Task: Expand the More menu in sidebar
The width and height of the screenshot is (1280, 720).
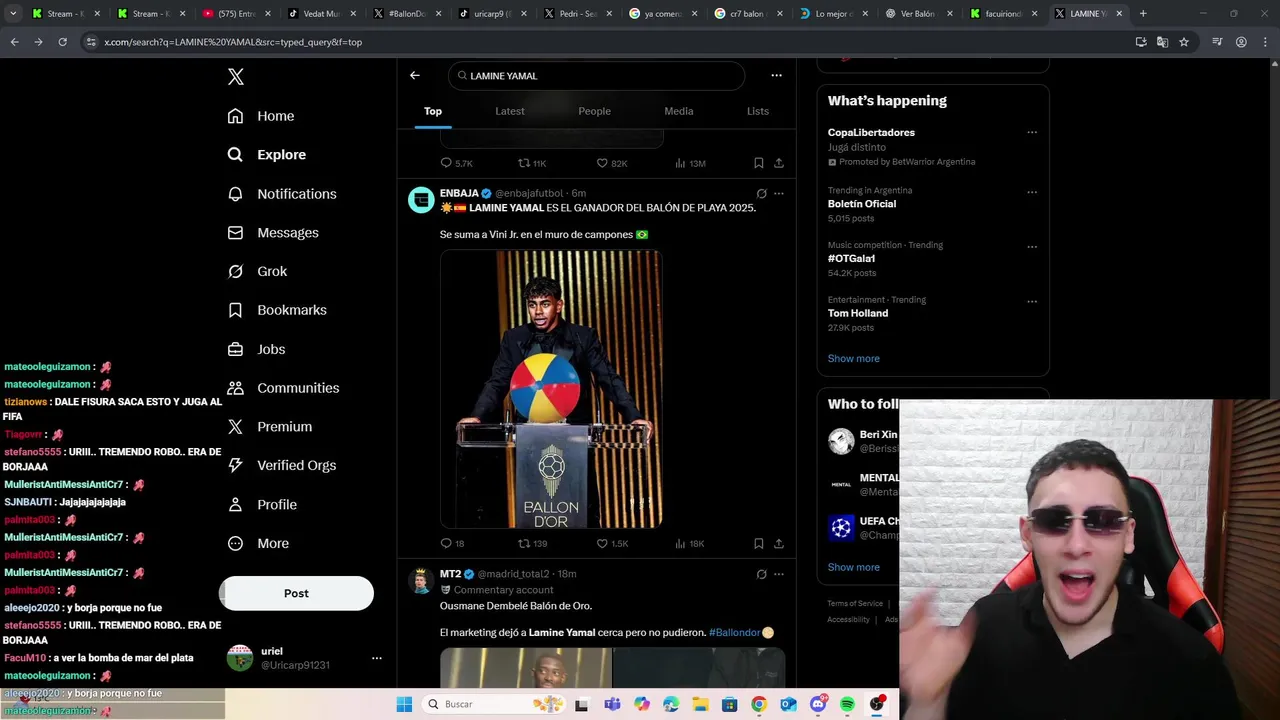Action: tap(258, 543)
